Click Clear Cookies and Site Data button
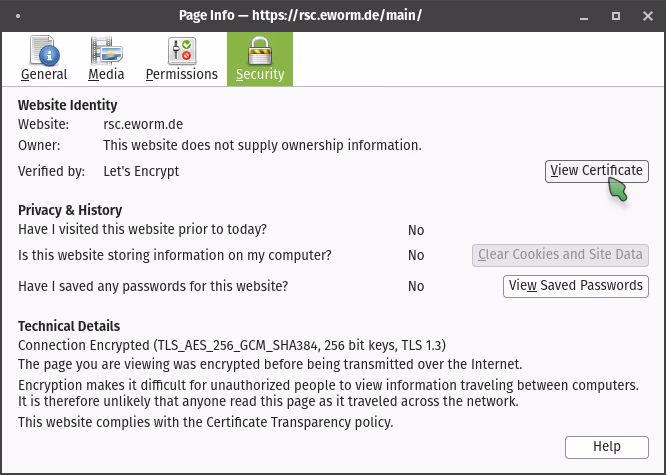Viewport: 666px width, 475px height. [560, 255]
